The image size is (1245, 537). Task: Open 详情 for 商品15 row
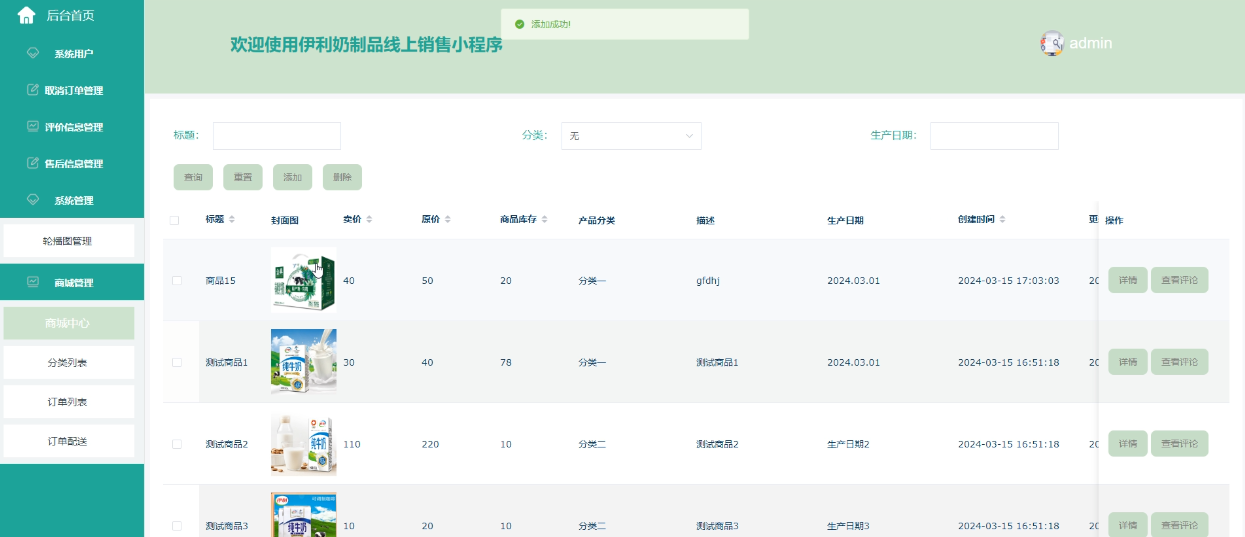[x=1128, y=280]
